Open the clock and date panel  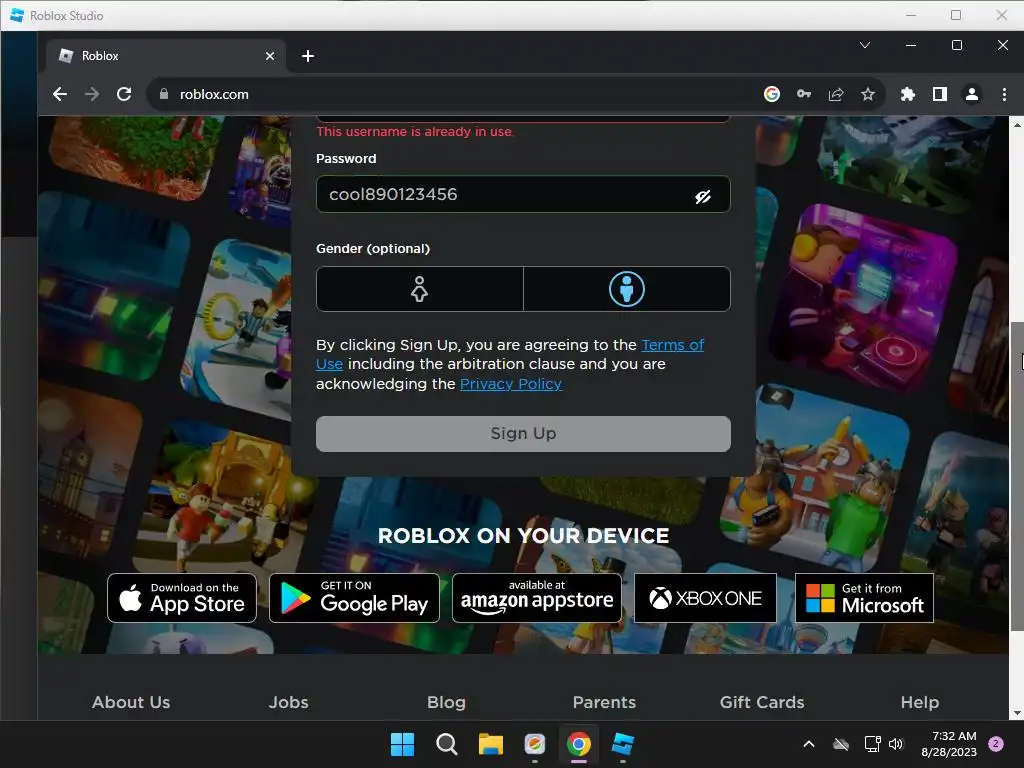coord(949,744)
